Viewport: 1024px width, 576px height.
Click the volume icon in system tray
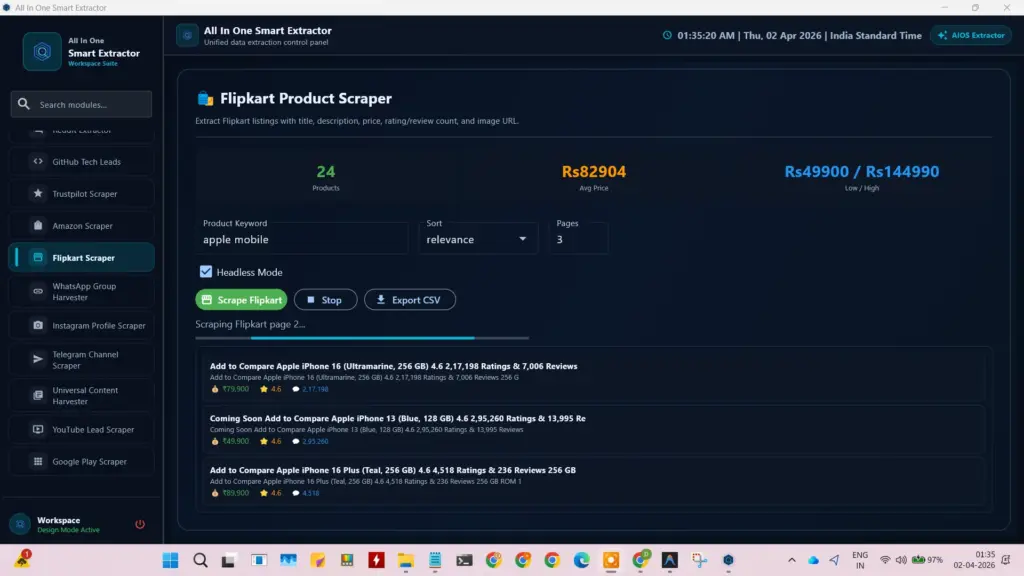901,560
